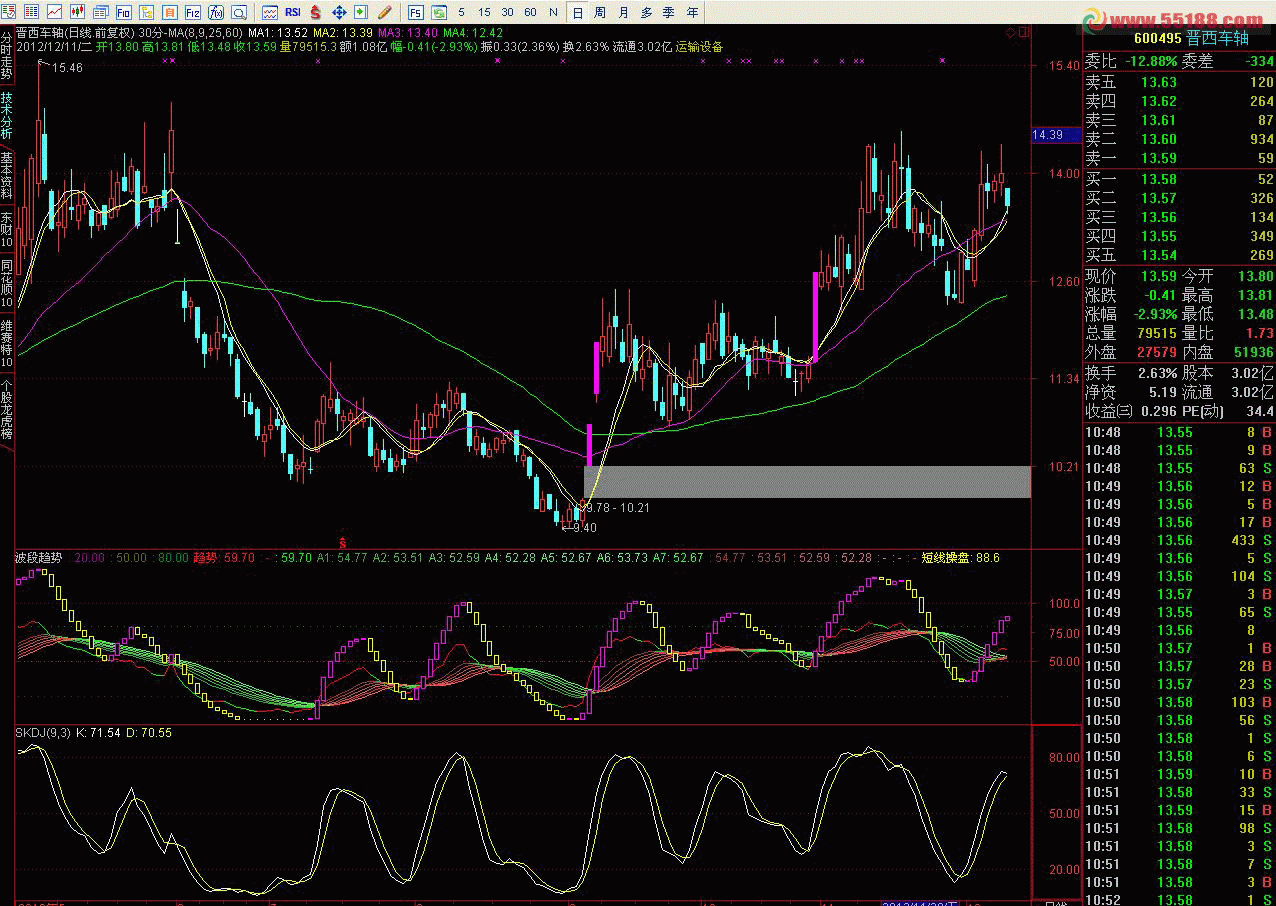Click the green arrow export icon
Image resolution: width=1276 pixels, height=906 pixels.
(x=361, y=12)
